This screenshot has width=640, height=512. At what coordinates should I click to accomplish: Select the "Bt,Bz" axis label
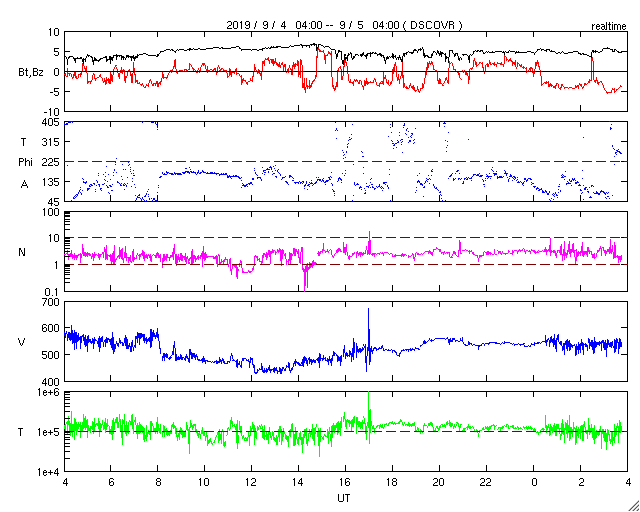coord(31,73)
